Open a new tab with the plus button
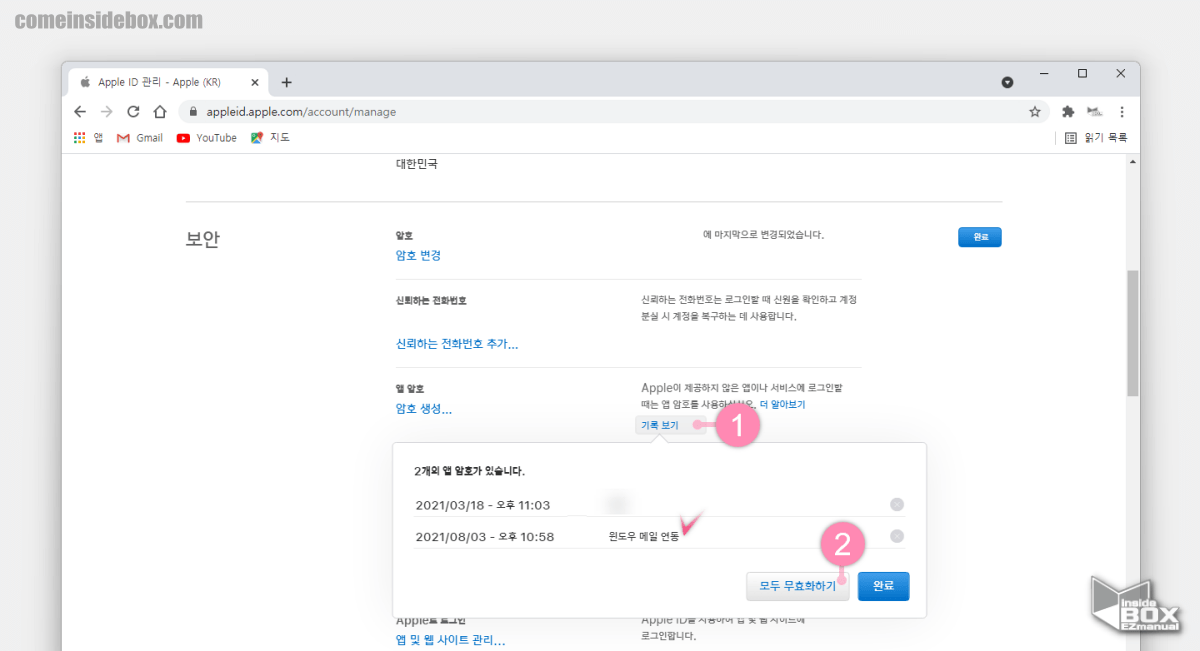The image size is (1200, 651). pos(286,82)
